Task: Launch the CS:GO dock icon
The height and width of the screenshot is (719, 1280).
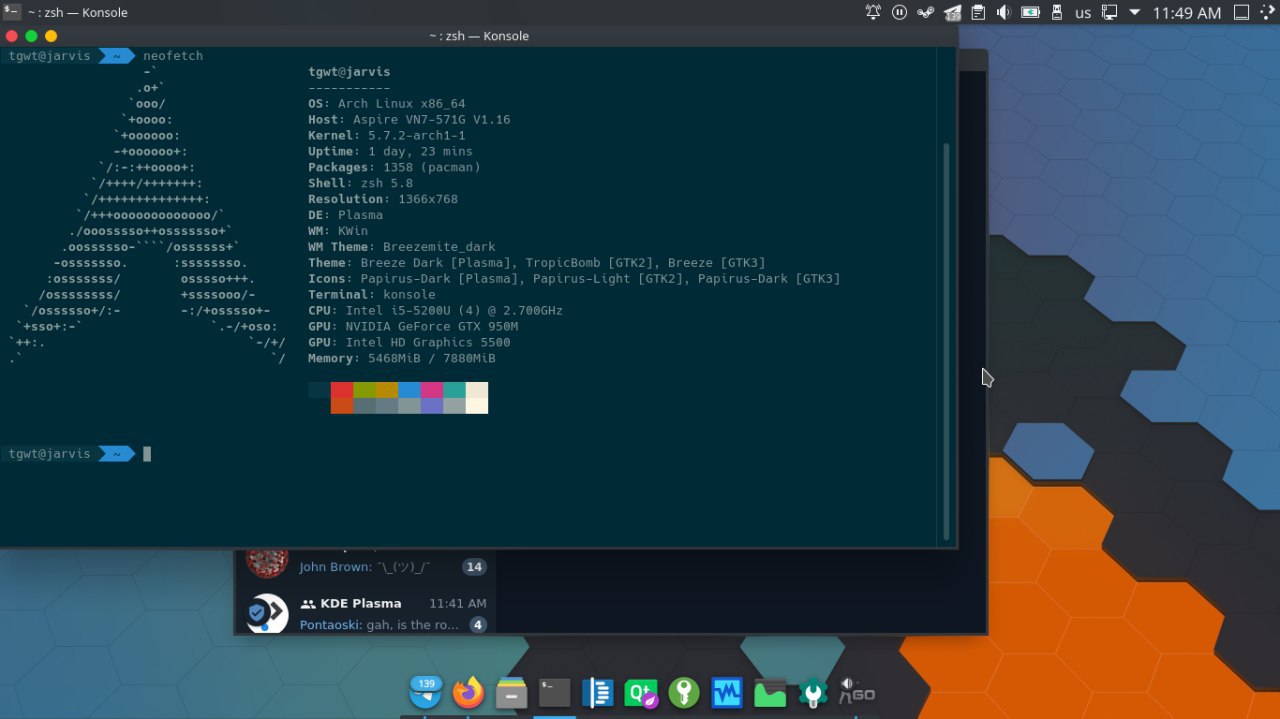Action: tap(856, 691)
